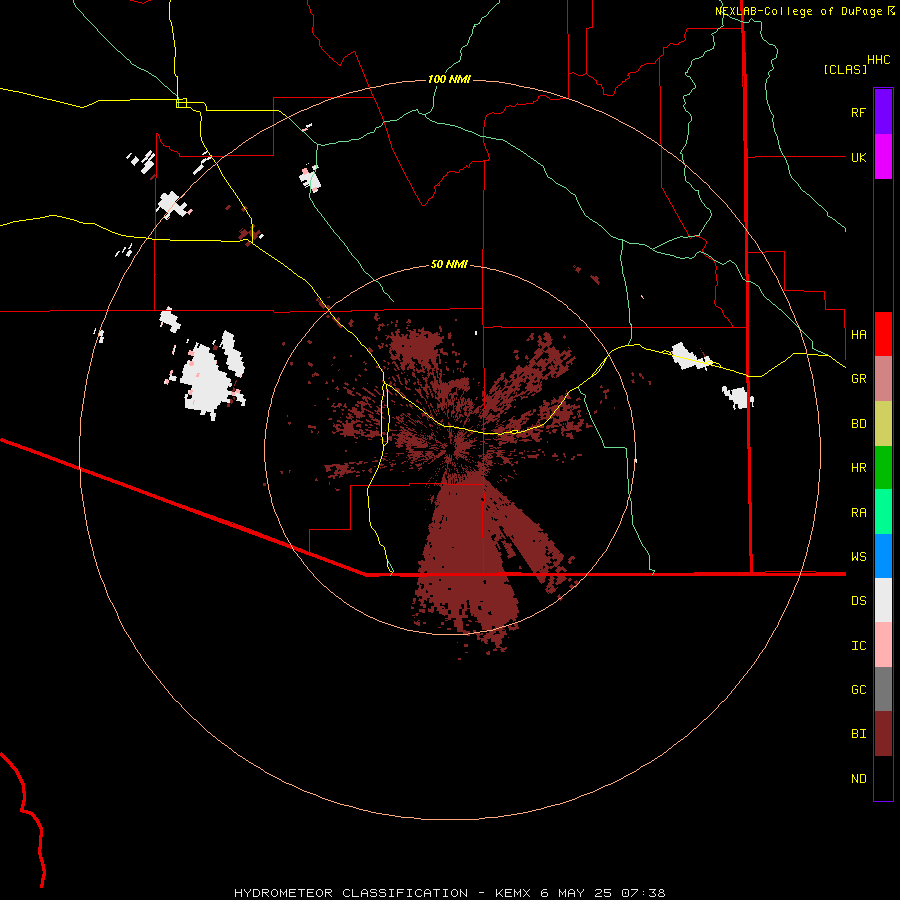Viewport: 900px width, 900px height.
Task: Click the RF legend label
Action: [x=858, y=112]
